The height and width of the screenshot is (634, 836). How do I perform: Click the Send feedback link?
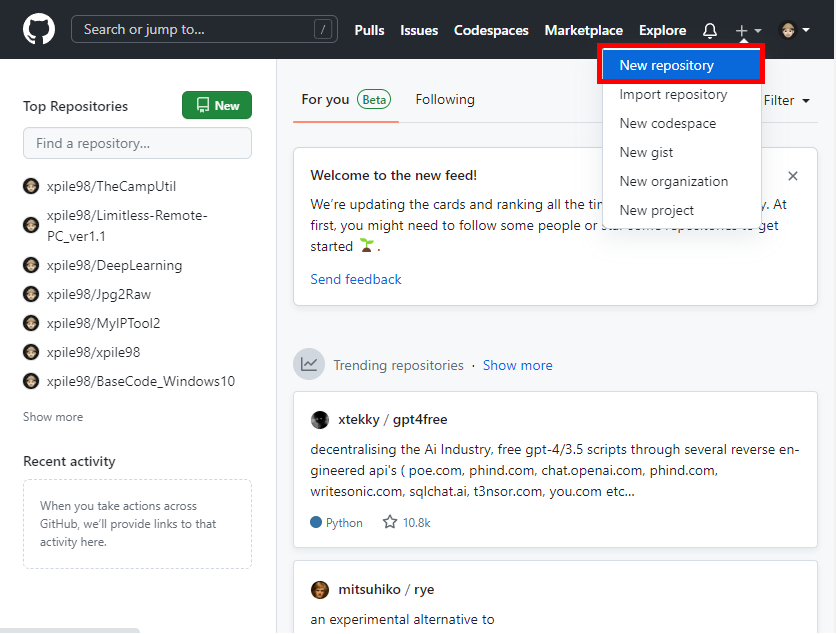[x=356, y=279]
